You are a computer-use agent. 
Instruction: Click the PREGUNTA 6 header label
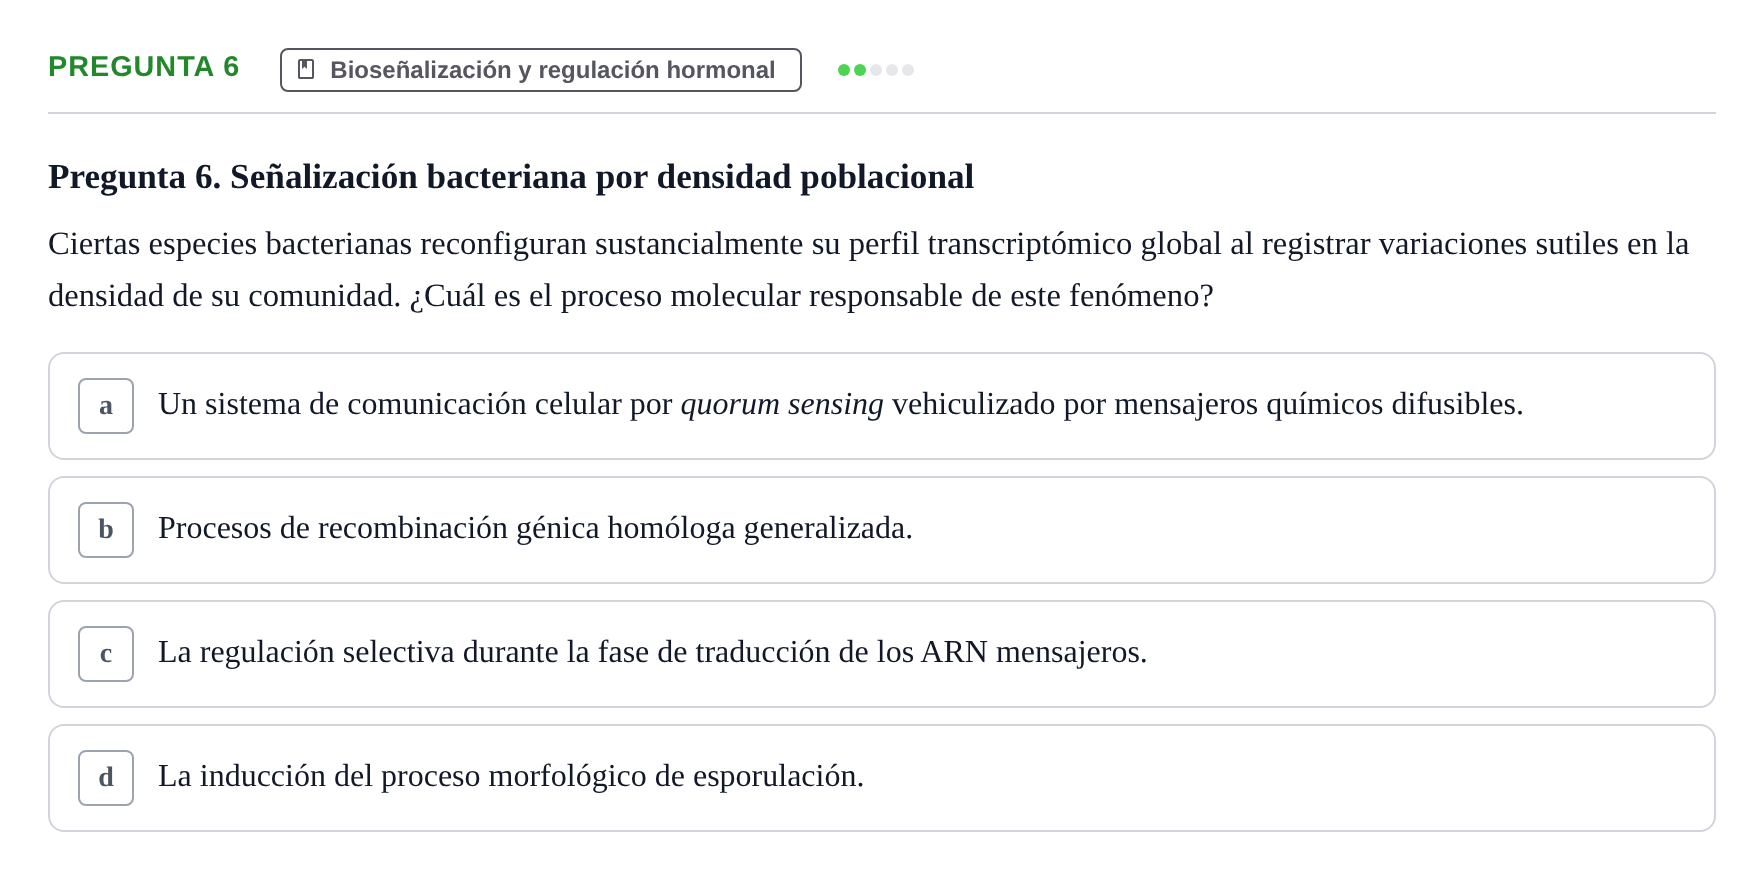[144, 67]
